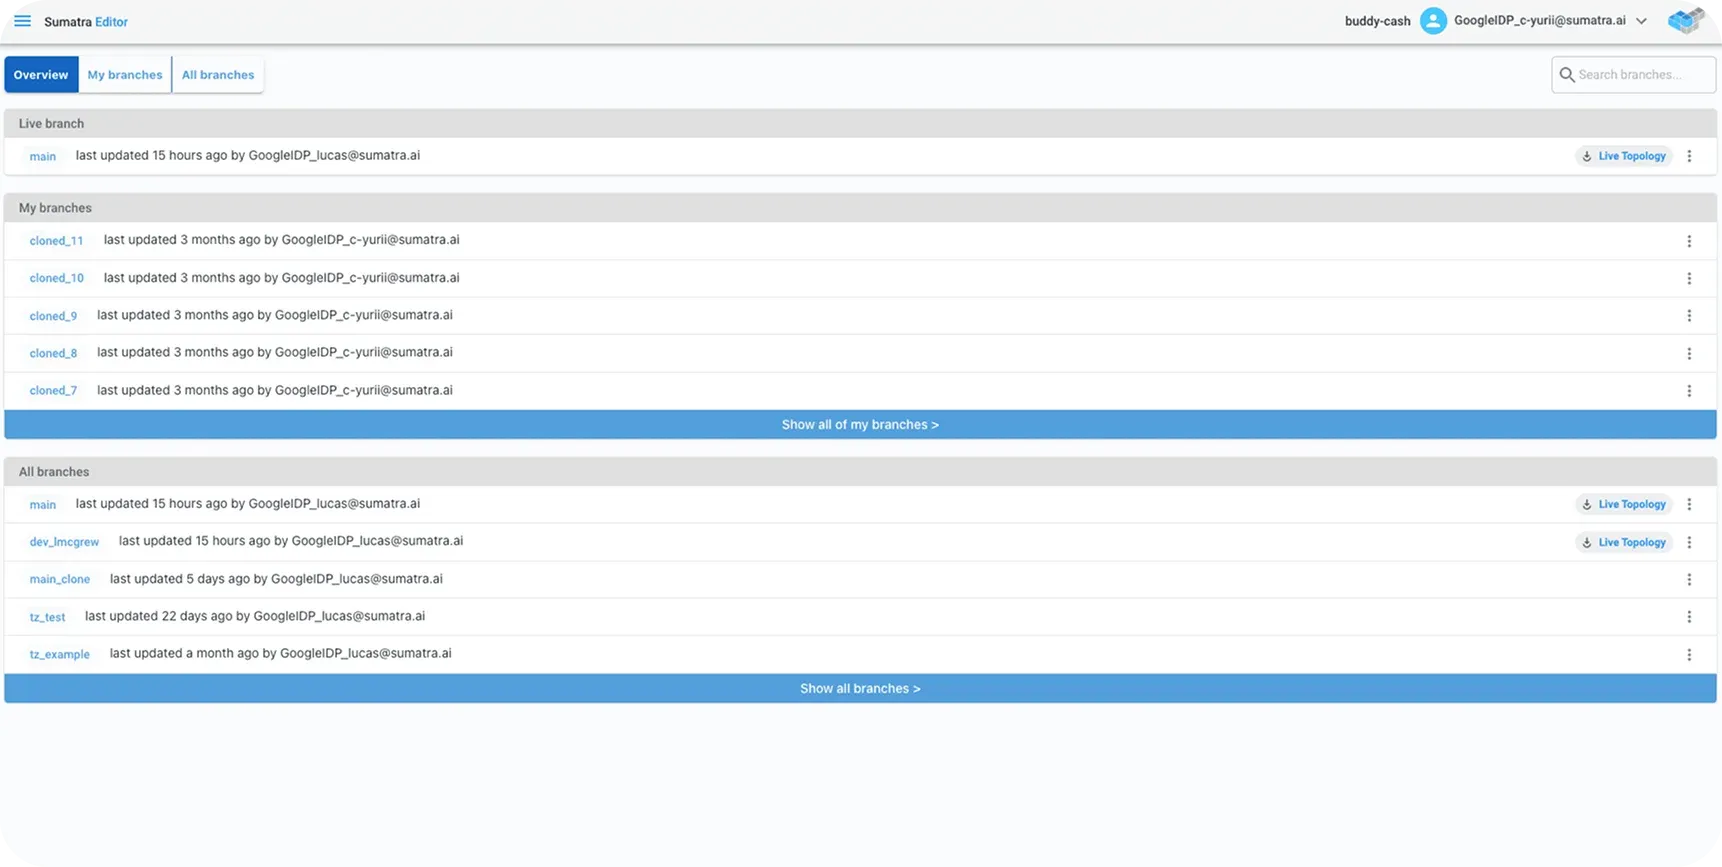Image resolution: width=1722 pixels, height=867 pixels.
Task: Switch to the All branches tab
Action: pyautogui.click(x=218, y=75)
